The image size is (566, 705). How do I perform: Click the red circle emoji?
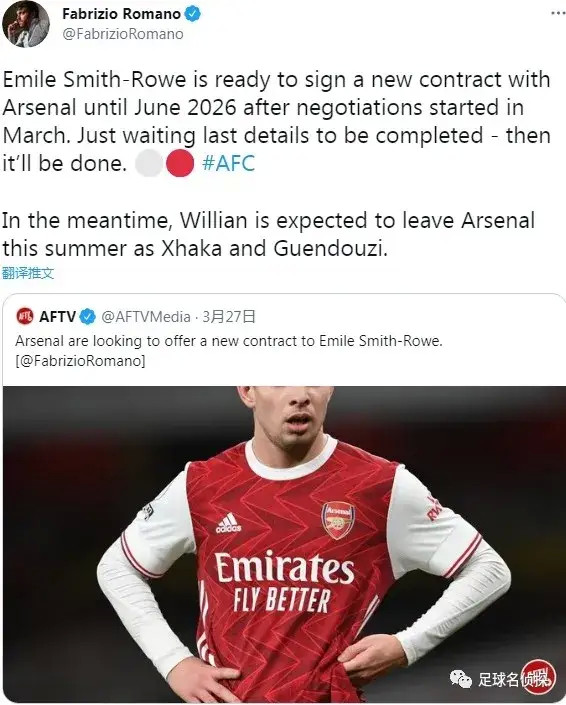click(180, 163)
